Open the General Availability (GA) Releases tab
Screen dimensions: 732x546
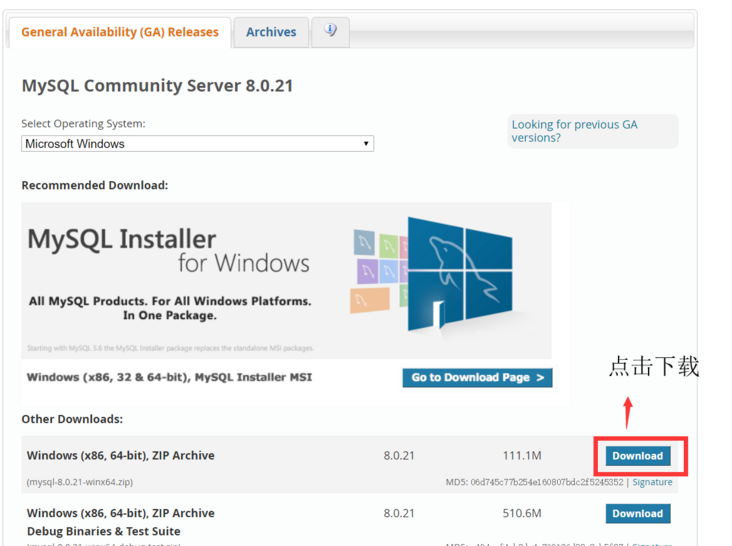pyautogui.click(x=120, y=32)
